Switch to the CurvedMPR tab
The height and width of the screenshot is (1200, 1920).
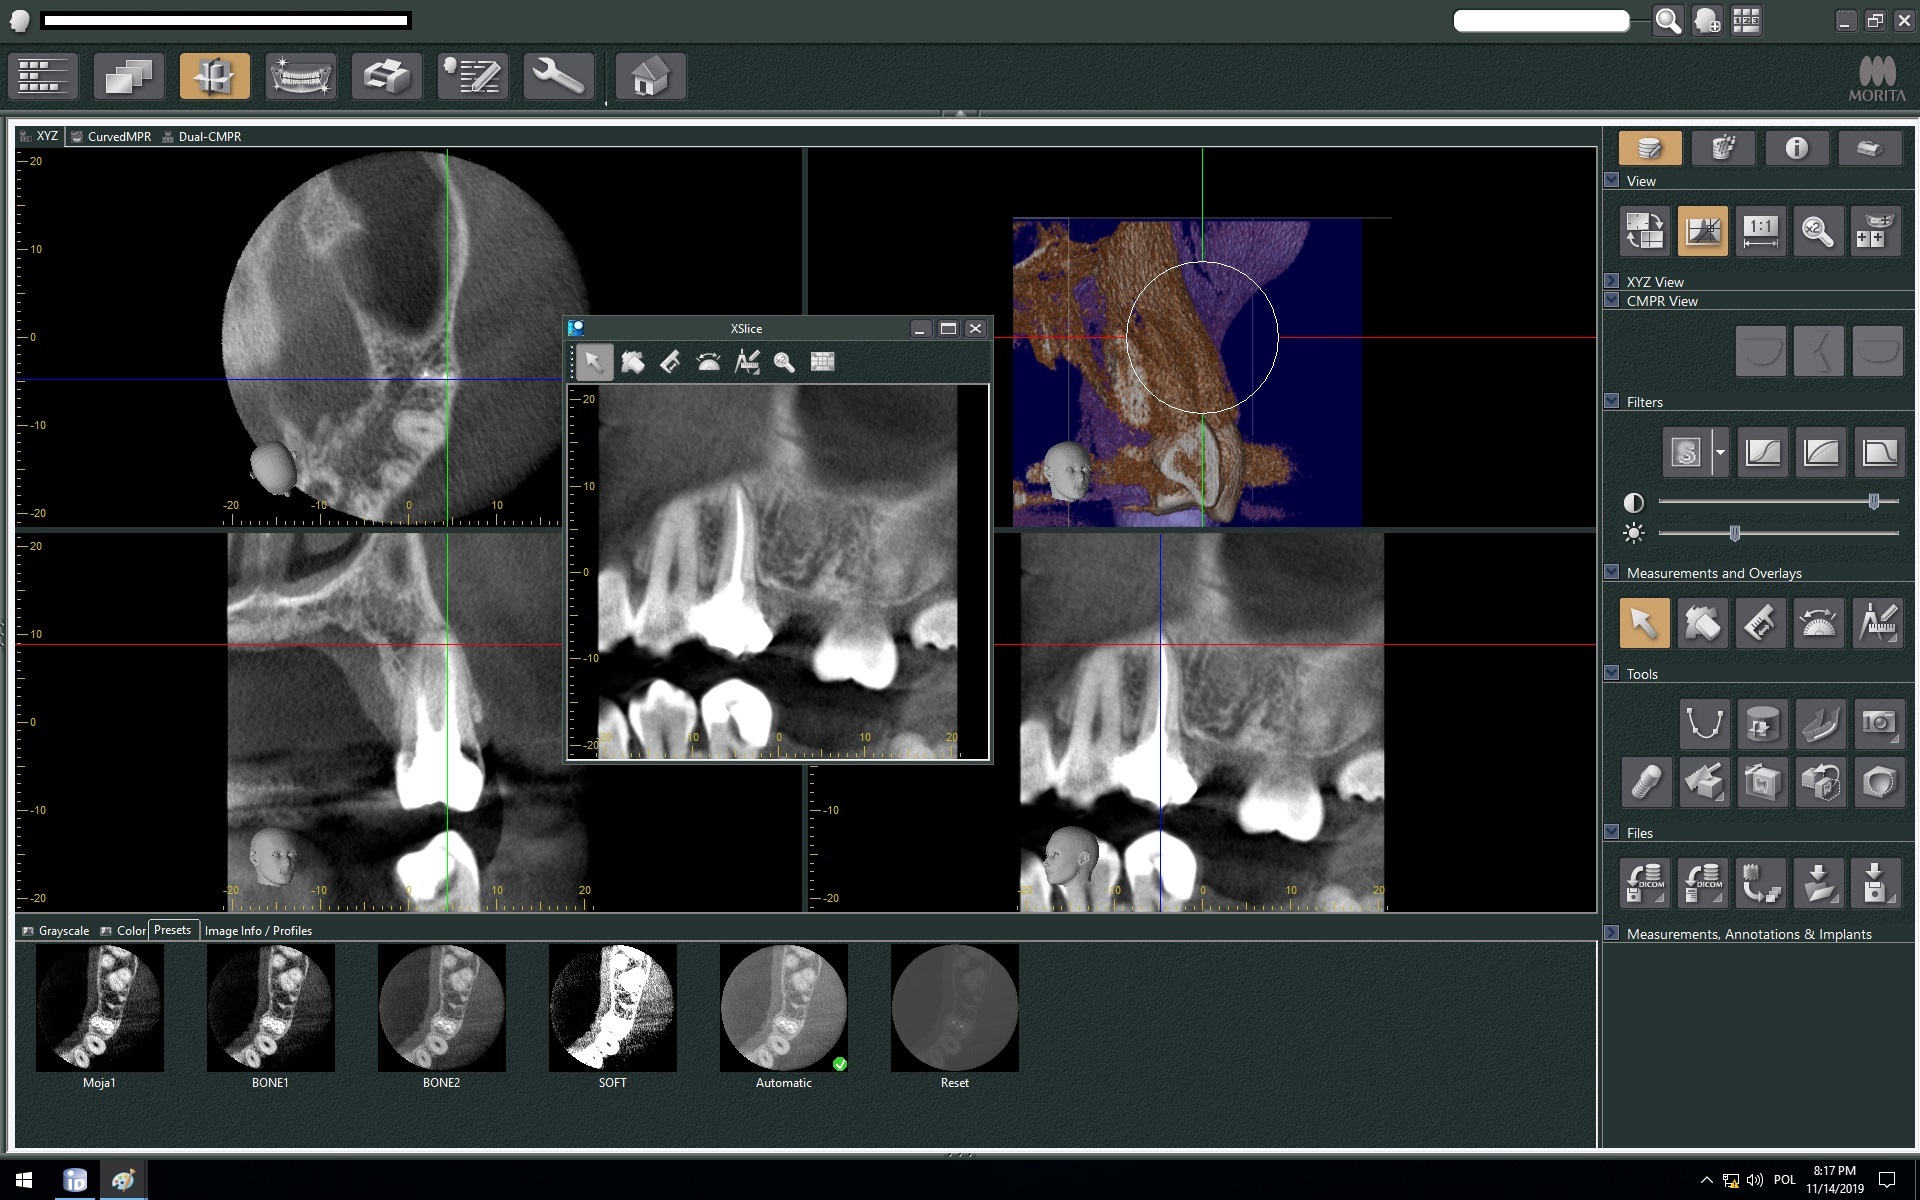(111, 136)
